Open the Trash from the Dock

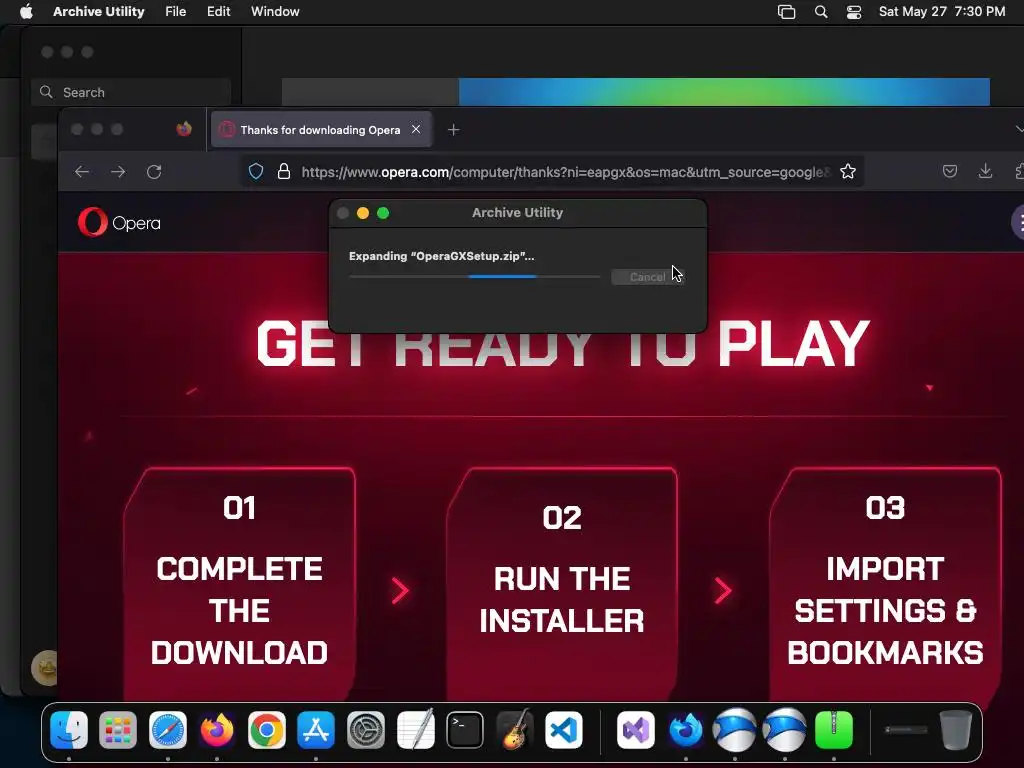pyautogui.click(x=955, y=729)
